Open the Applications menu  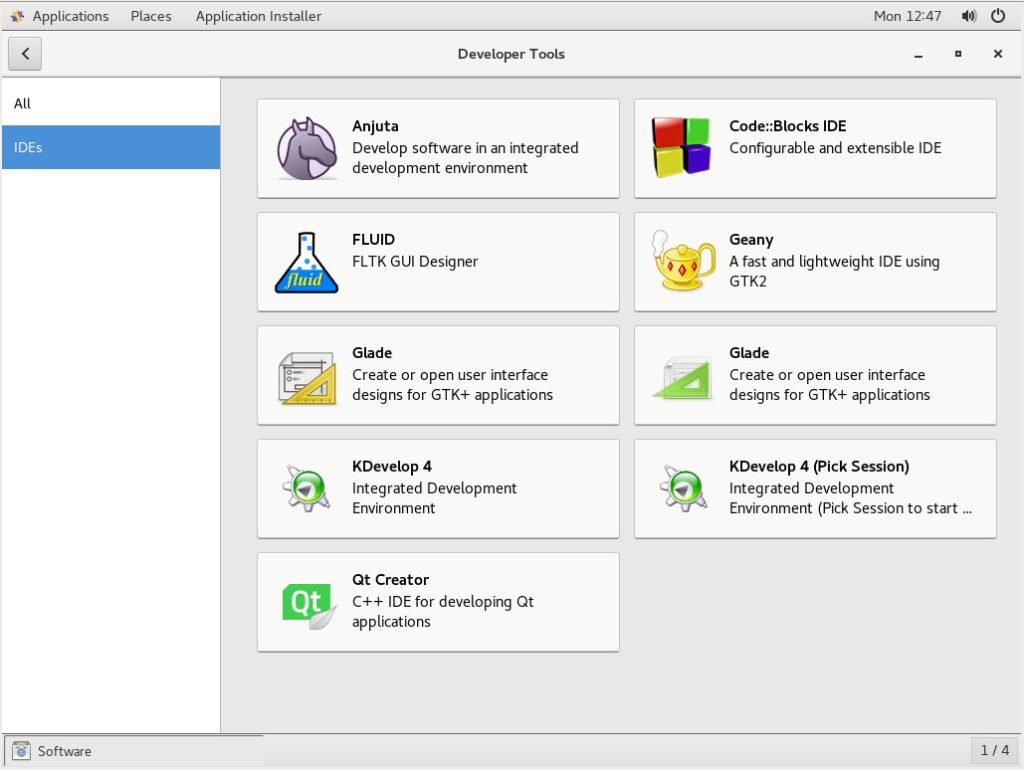pyautogui.click(x=60, y=16)
